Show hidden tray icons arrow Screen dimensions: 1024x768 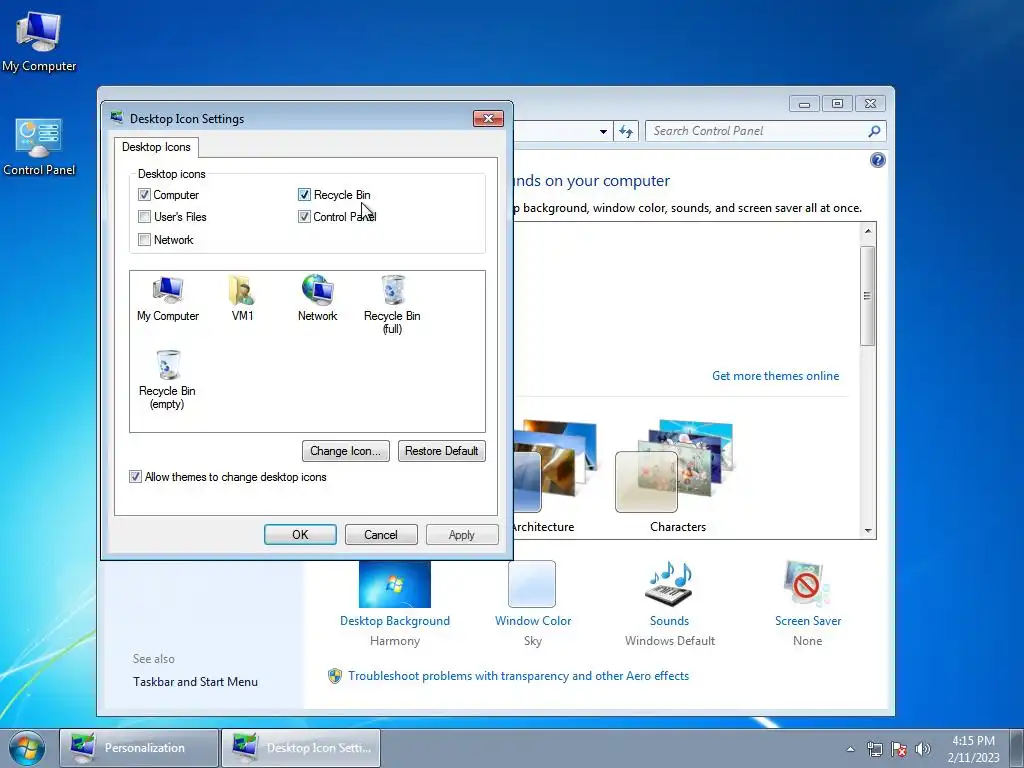click(850, 749)
